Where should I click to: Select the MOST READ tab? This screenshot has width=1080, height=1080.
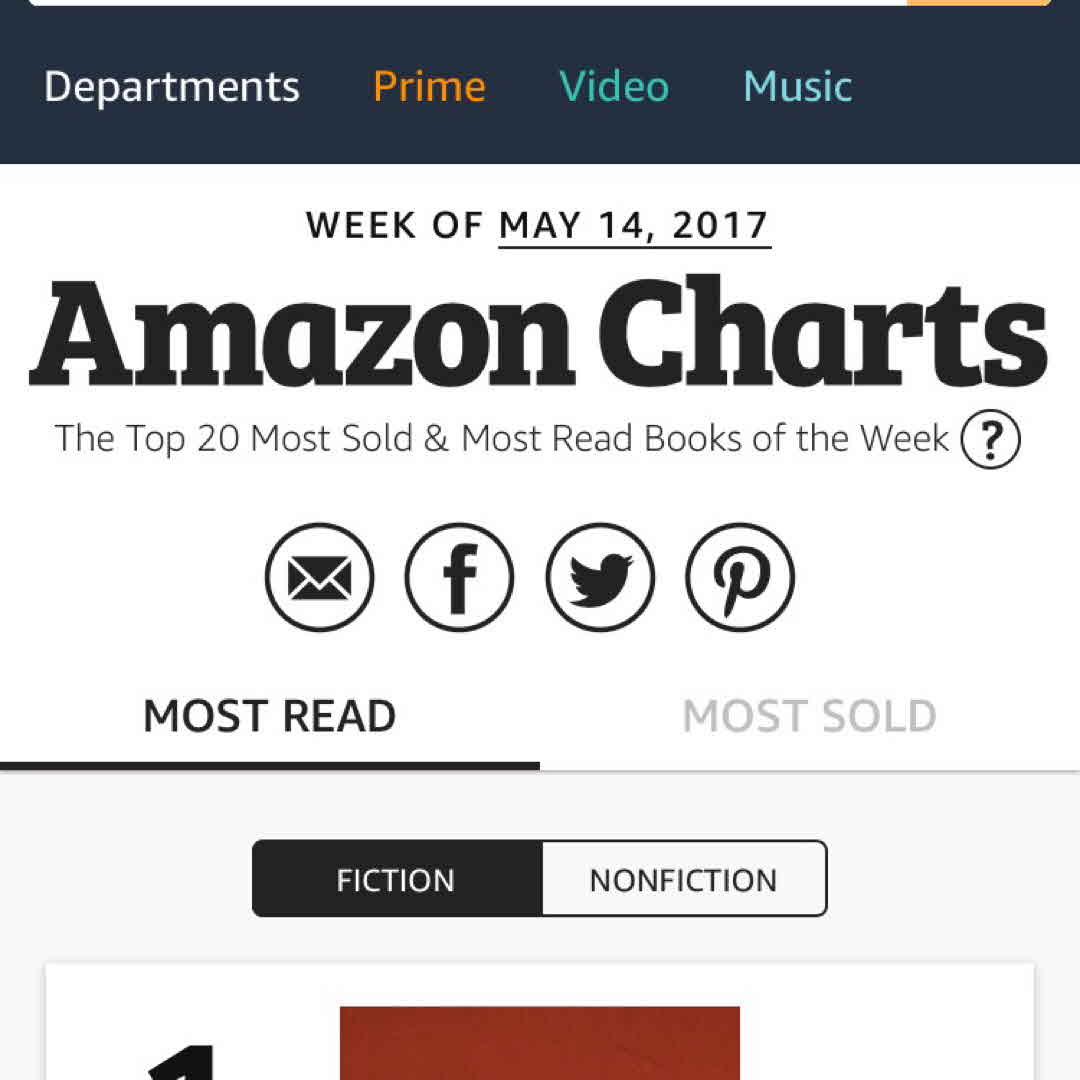click(x=270, y=716)
